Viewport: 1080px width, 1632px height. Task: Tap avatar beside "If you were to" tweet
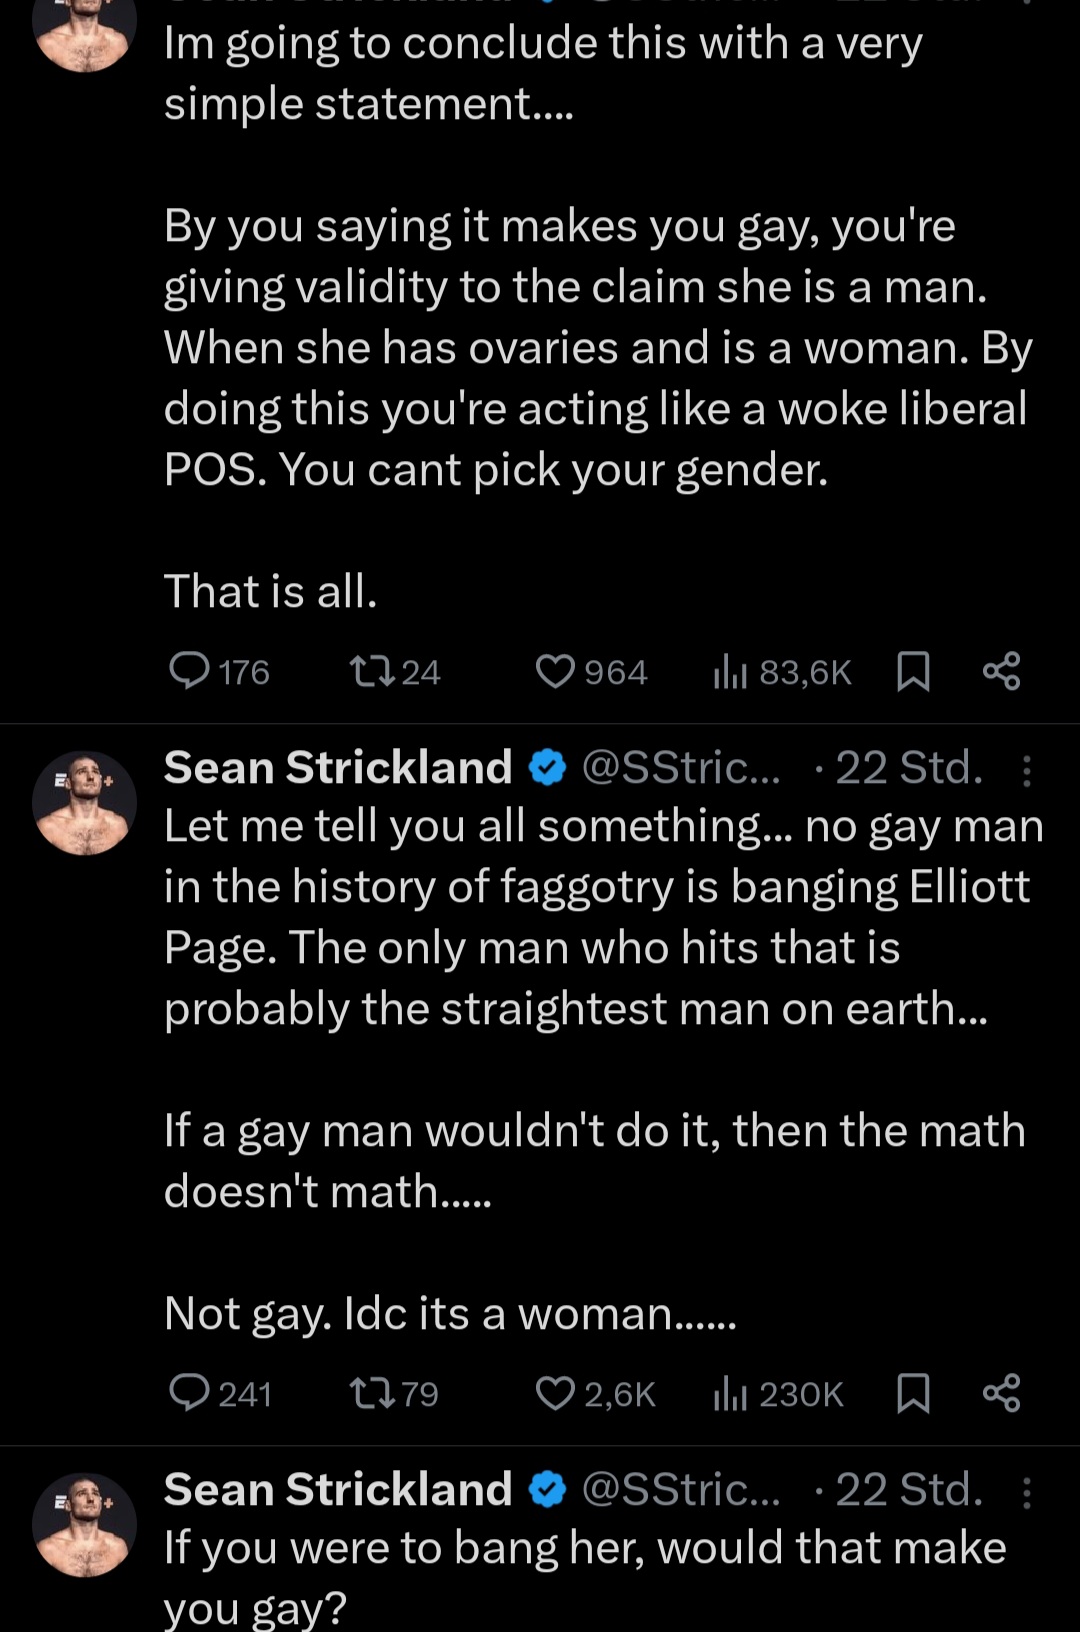(x=84, y=1524)
